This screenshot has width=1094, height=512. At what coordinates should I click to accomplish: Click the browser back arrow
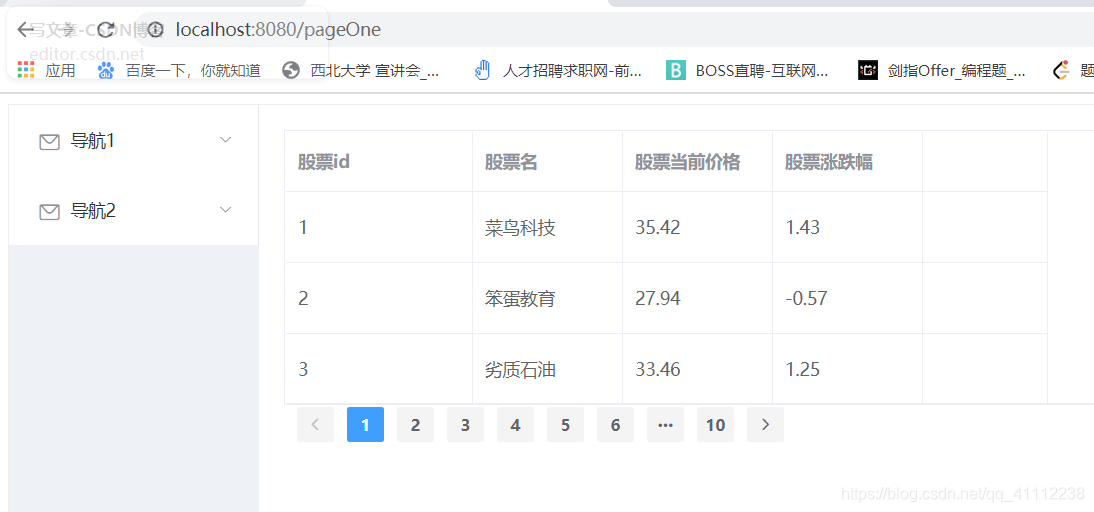pos(26,29)
